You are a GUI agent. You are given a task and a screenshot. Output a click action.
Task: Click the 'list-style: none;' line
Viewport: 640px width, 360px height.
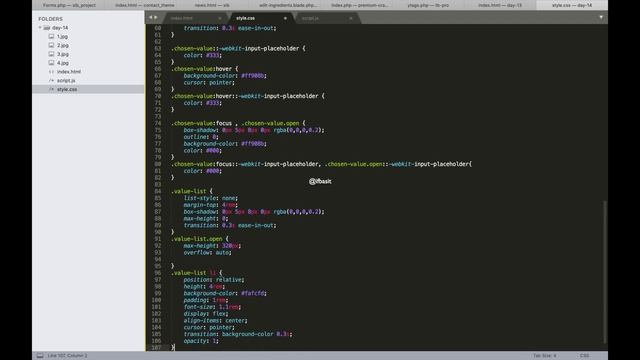pyautogui.click(x=211, y=198)
